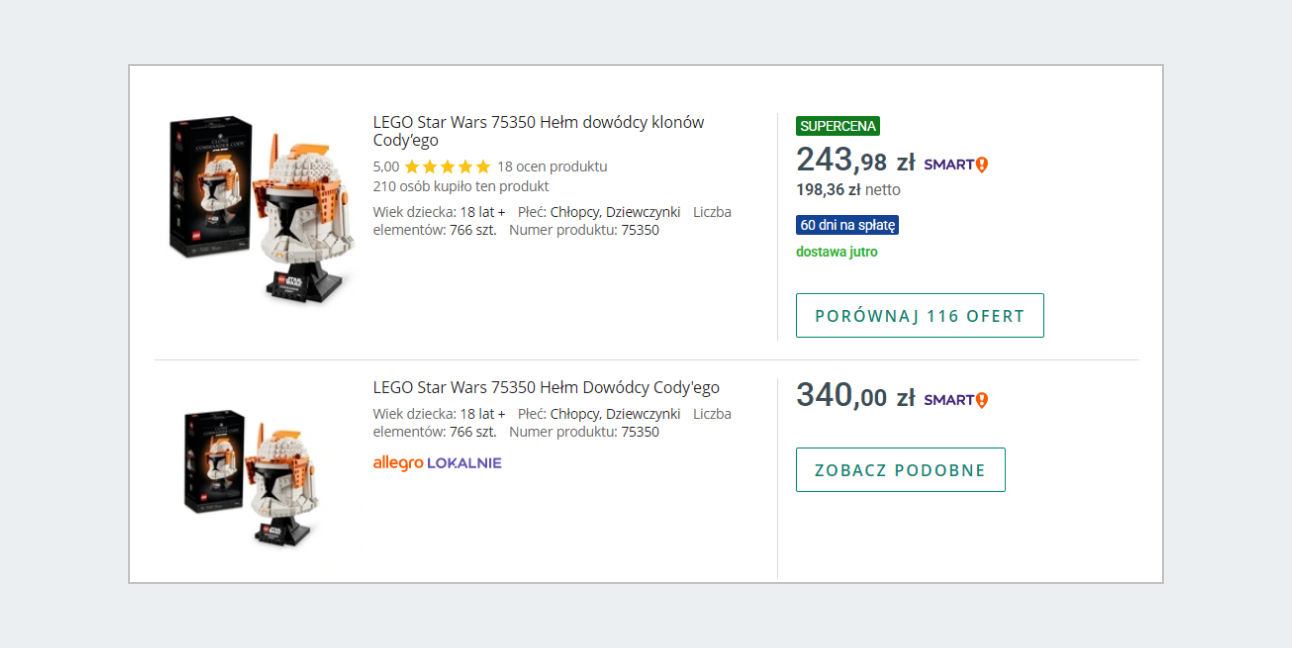Open the first LEGO helmet product image
Viewport: 1292px width, 648px height.
coord(263,209)
